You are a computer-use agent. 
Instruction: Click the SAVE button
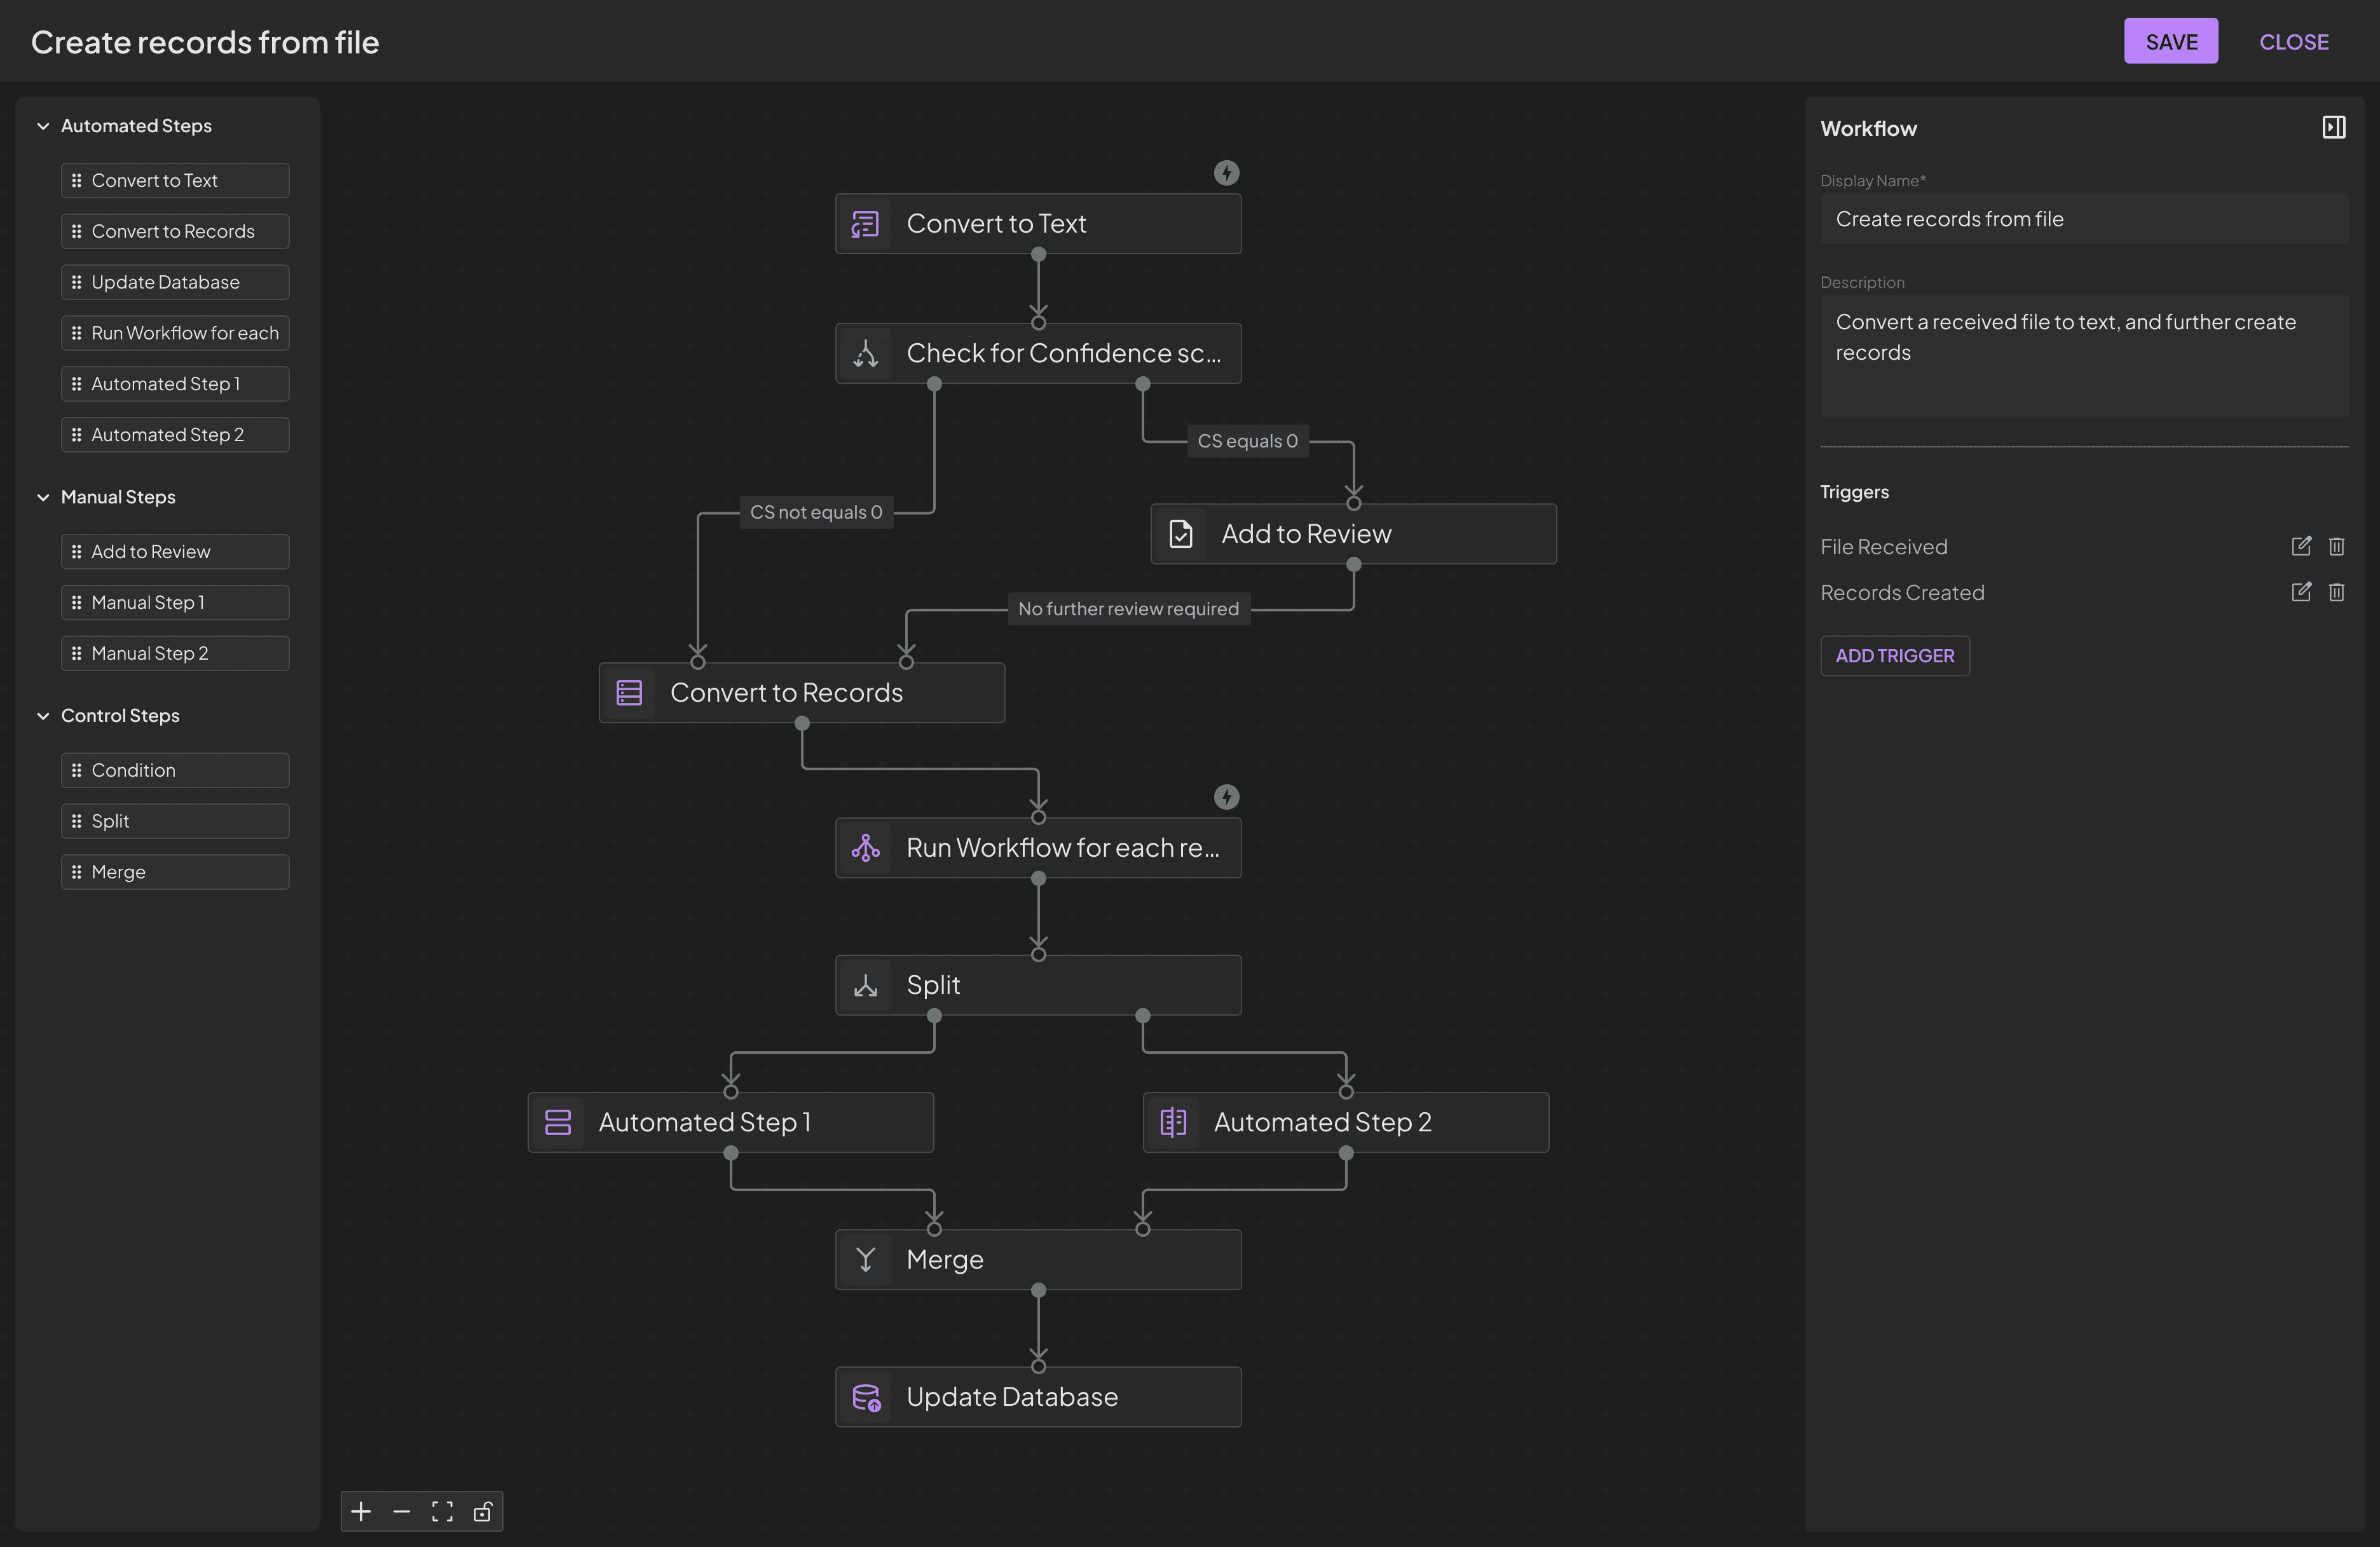[x=2171, y=41]
